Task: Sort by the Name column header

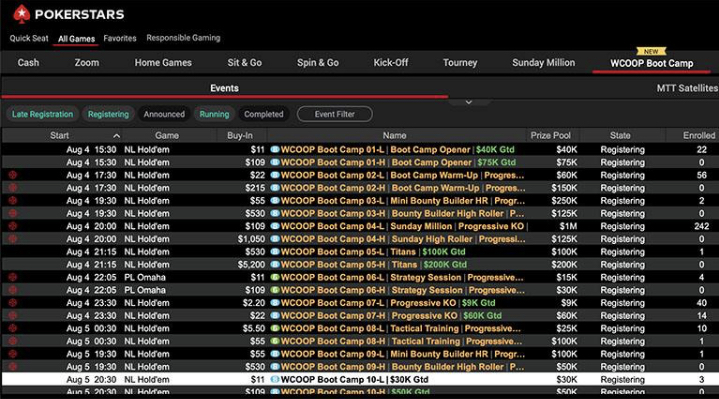Action: (394, 136)
